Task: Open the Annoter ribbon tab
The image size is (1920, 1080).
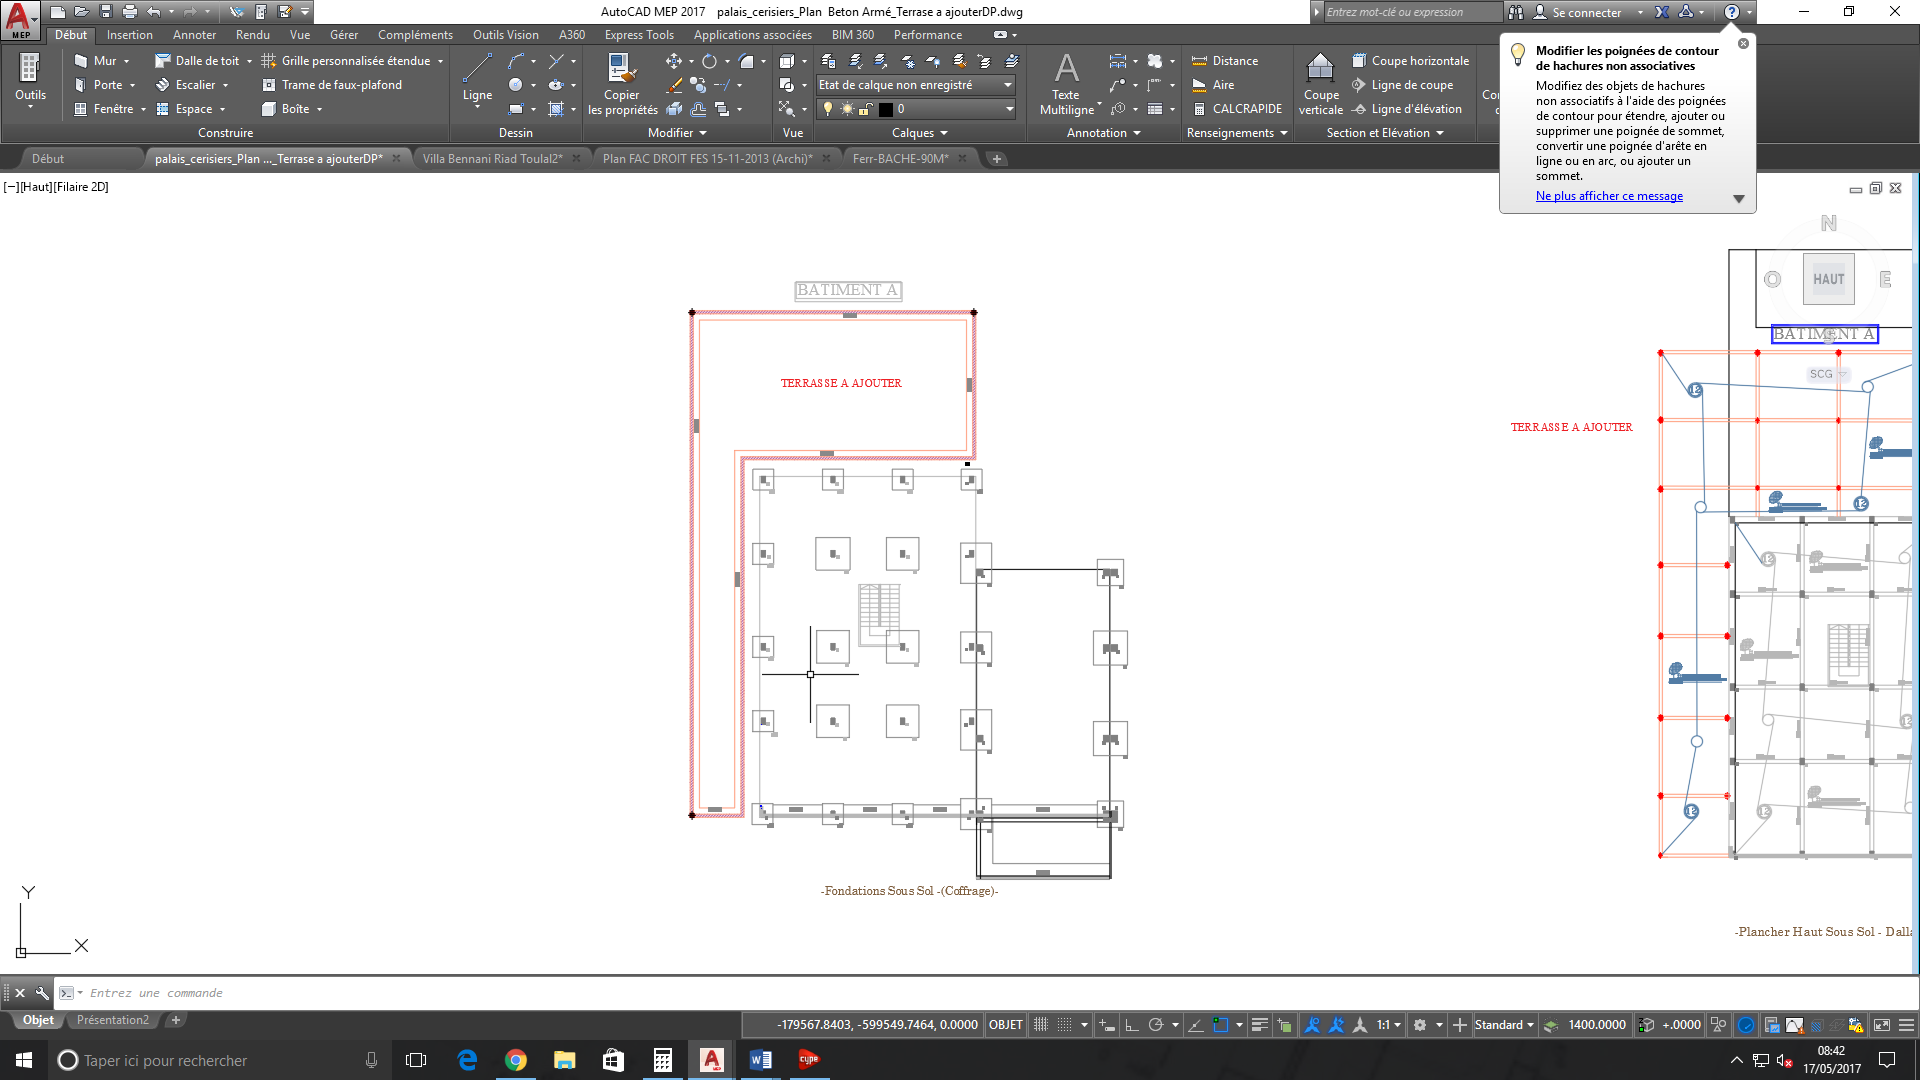Action: (194, 35)
